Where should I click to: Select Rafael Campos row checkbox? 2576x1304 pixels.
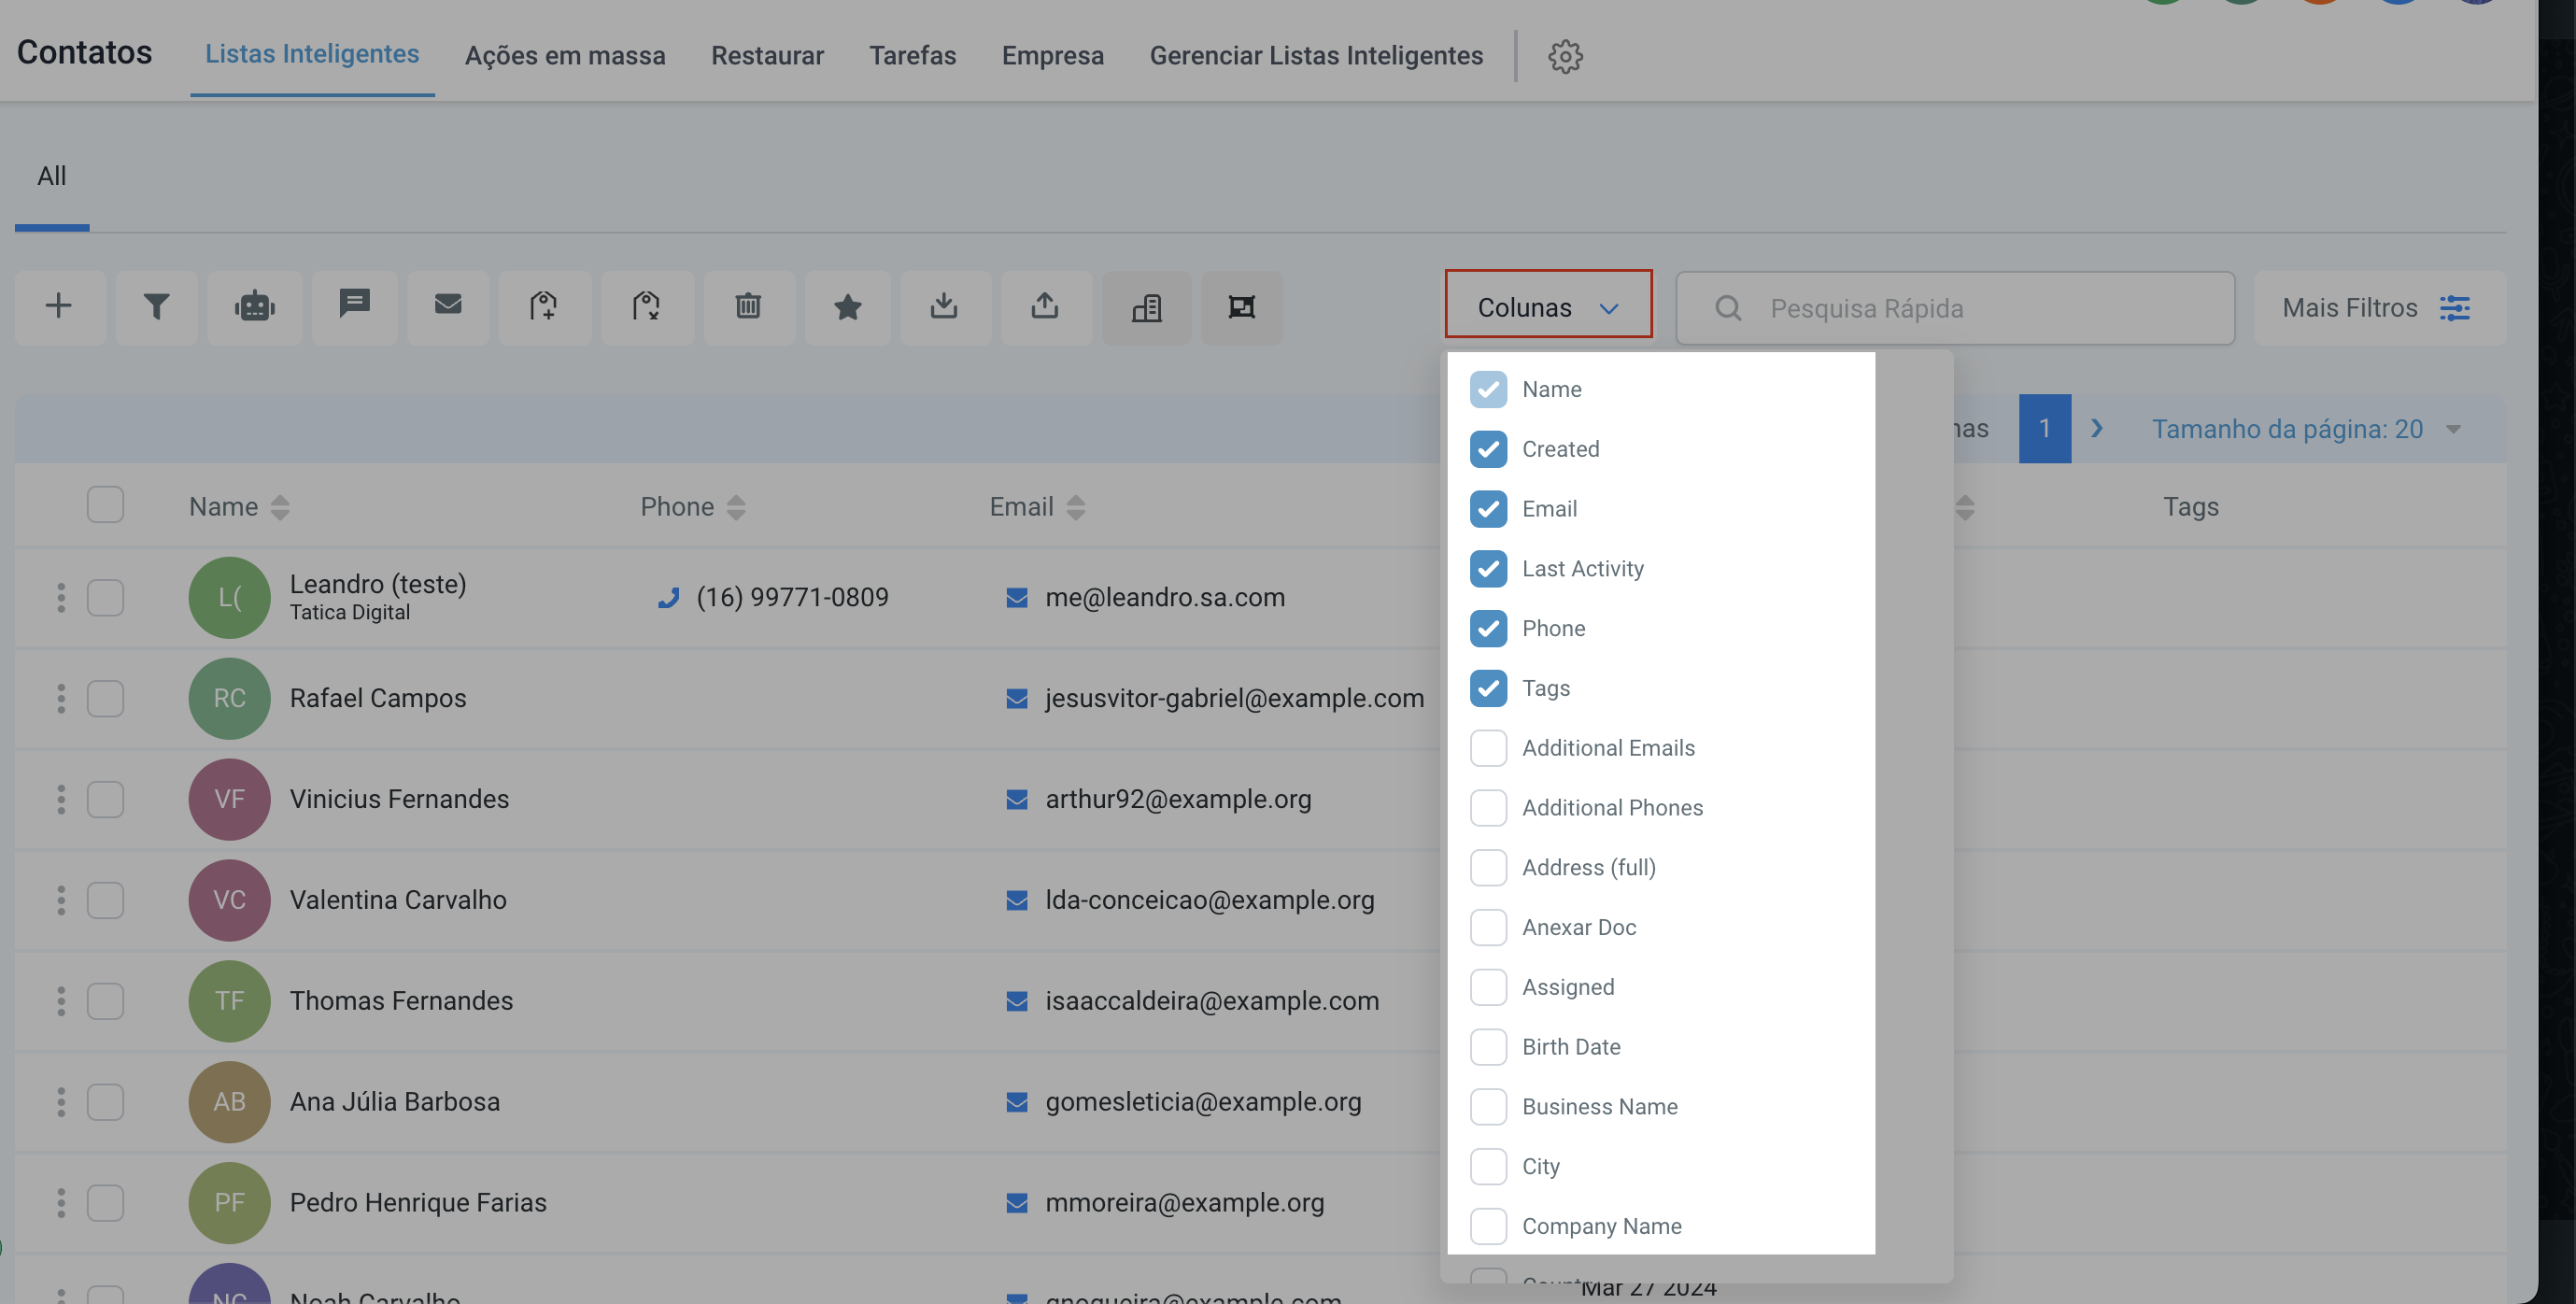pyautogui.click(x=105, y=698)
